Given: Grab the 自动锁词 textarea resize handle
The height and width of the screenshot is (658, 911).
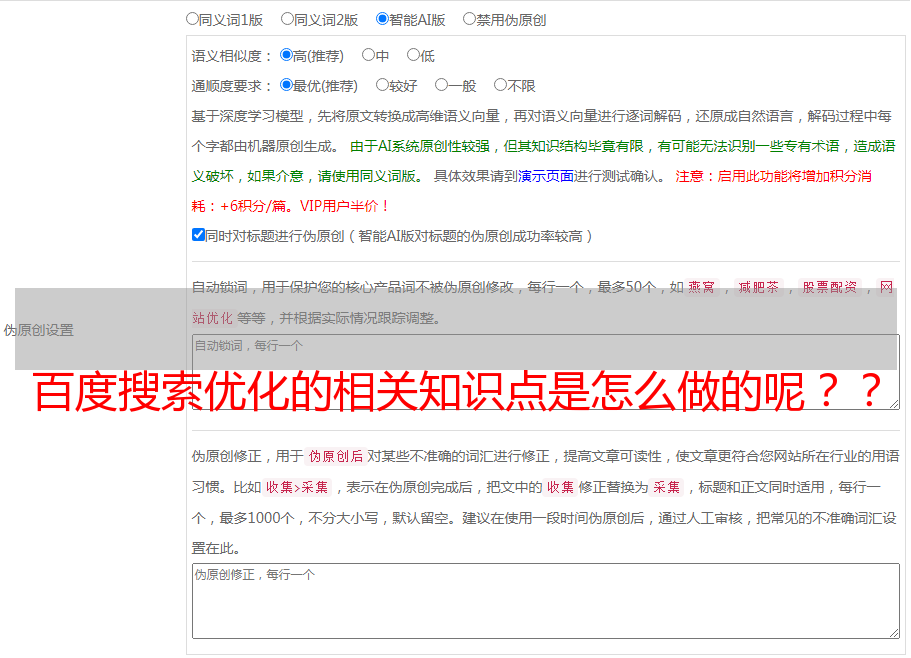Looking at the screenshot, I should 894,404.
